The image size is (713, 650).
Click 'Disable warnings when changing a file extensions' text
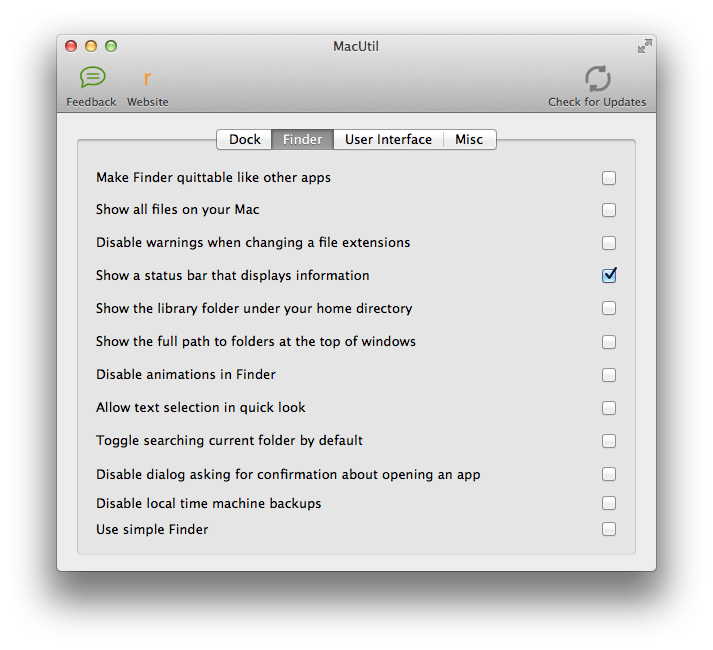point(253,242)
